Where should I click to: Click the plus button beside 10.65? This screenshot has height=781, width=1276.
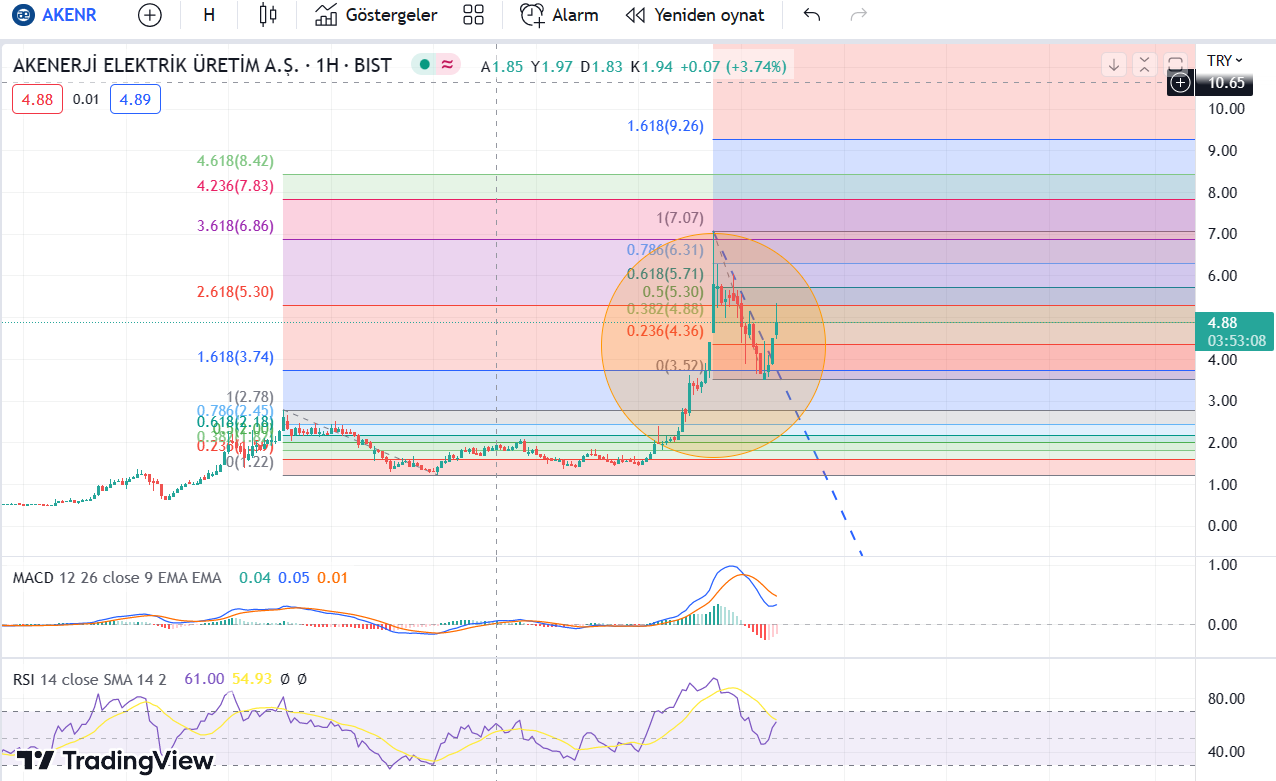coord(1181,83)
